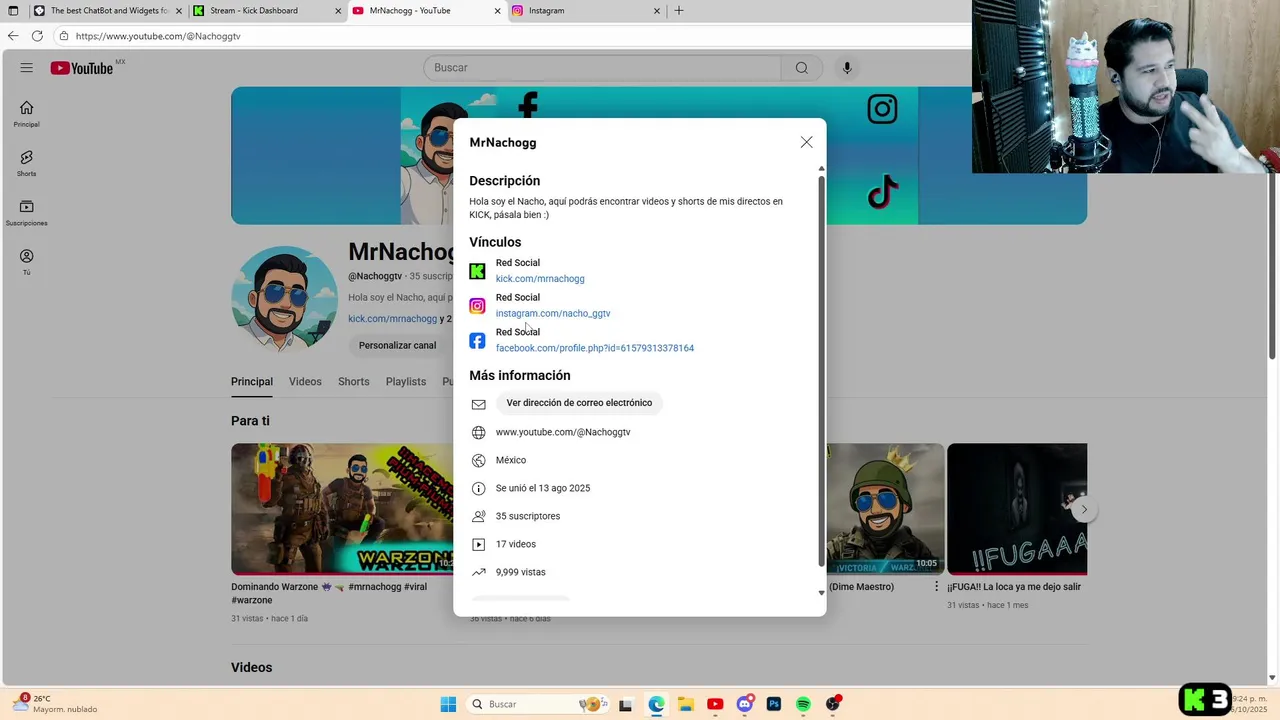This screenshot has height=720, width=1280.
Task: Click the Personalizar canal button
Action: click(x=397, y=345)
